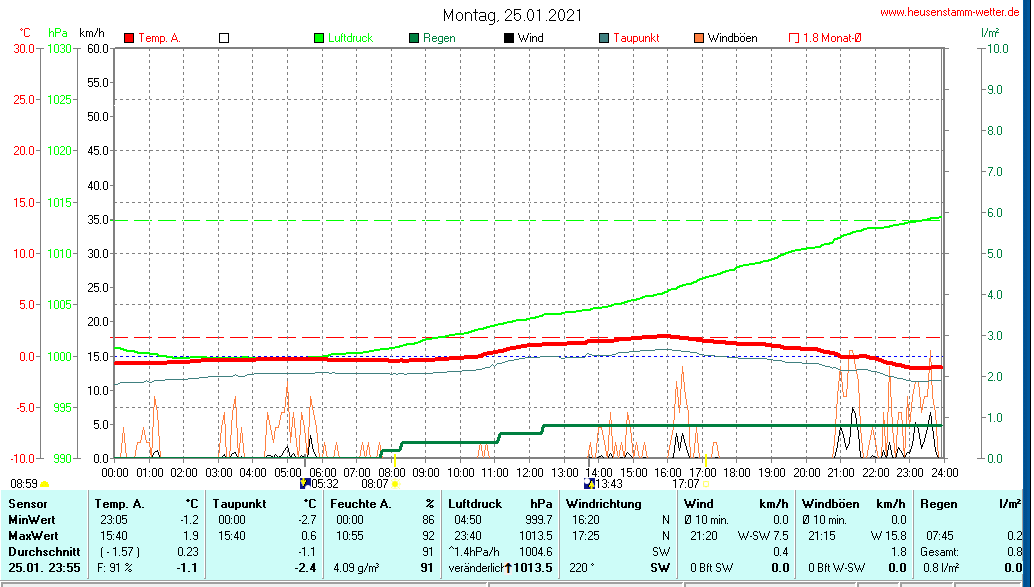
Task: Click the bright green Luftdruck legend square
Action: point(320,38)
